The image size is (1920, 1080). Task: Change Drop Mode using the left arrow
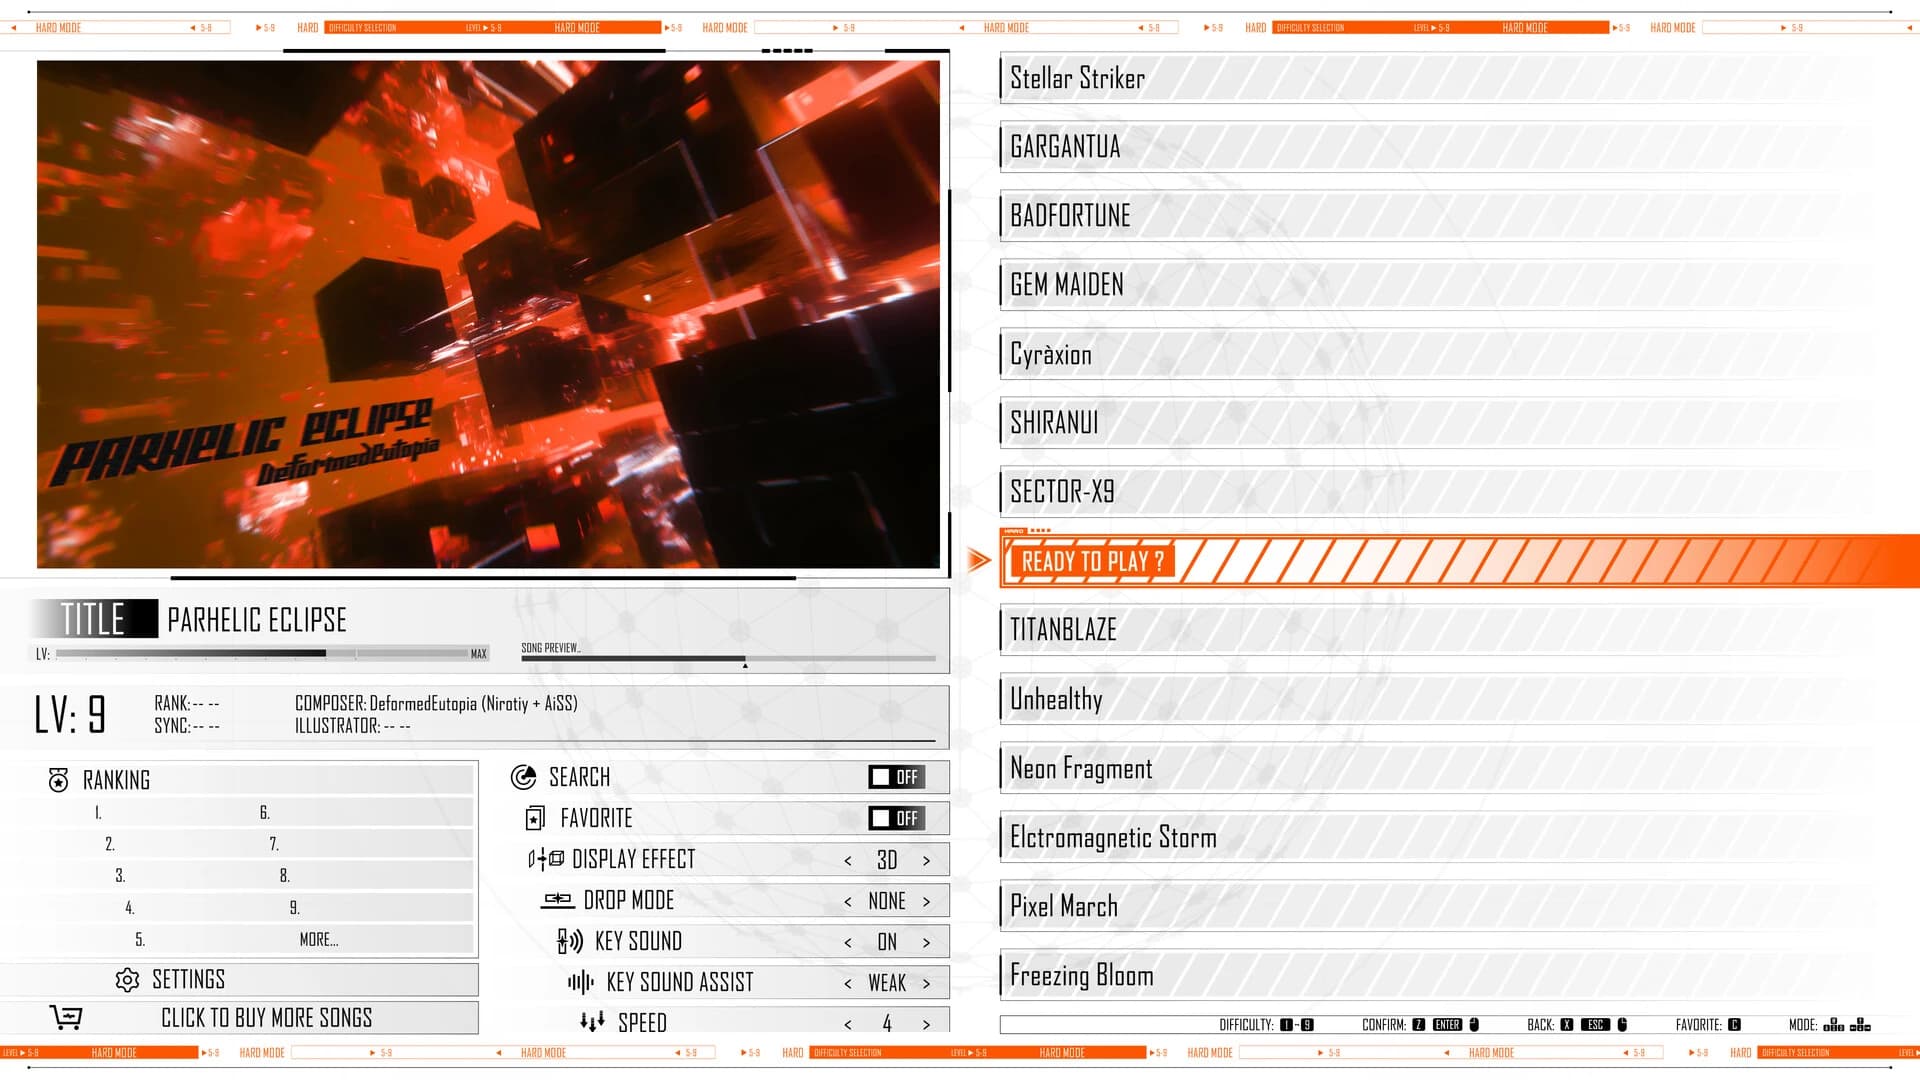point(847,900)
